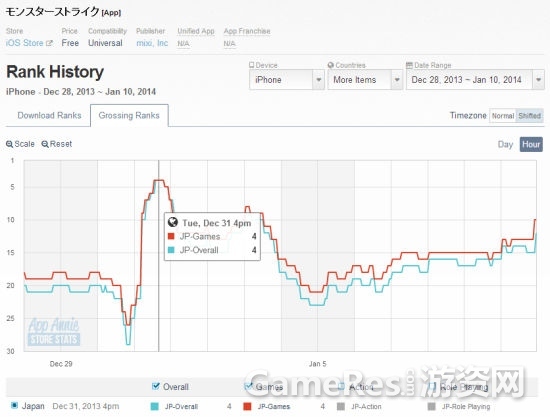The height and width of the screenshot is (417, 550).
Task: Select the Grossing Ranks tab
Action: tap(129, 115)
